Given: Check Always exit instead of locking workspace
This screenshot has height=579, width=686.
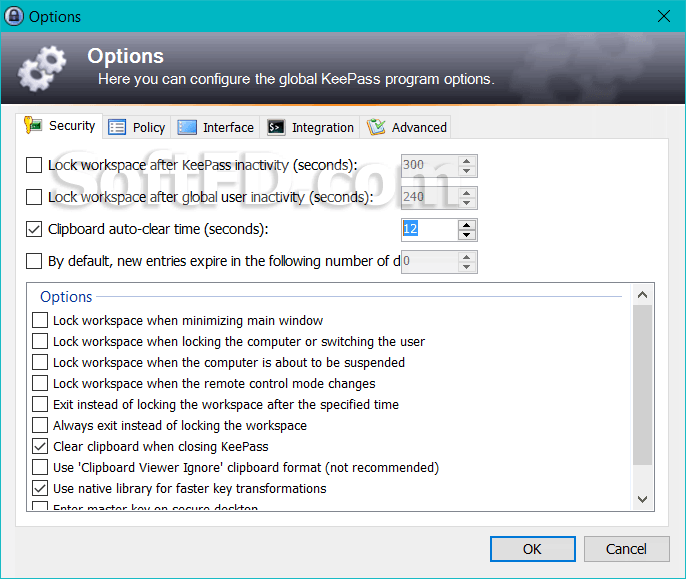Looking at the screenshot, I should click(40, 425).
